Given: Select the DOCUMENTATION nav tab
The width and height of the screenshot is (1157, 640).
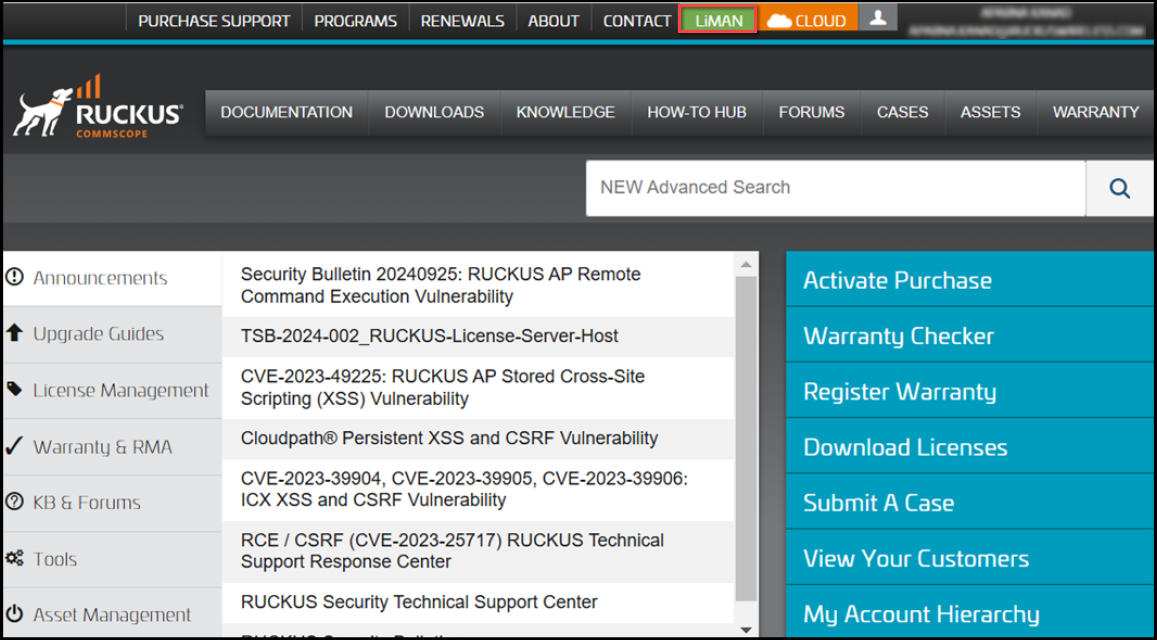Looking at the screenshot, I should pyautogui.click(x=286, y=112).
